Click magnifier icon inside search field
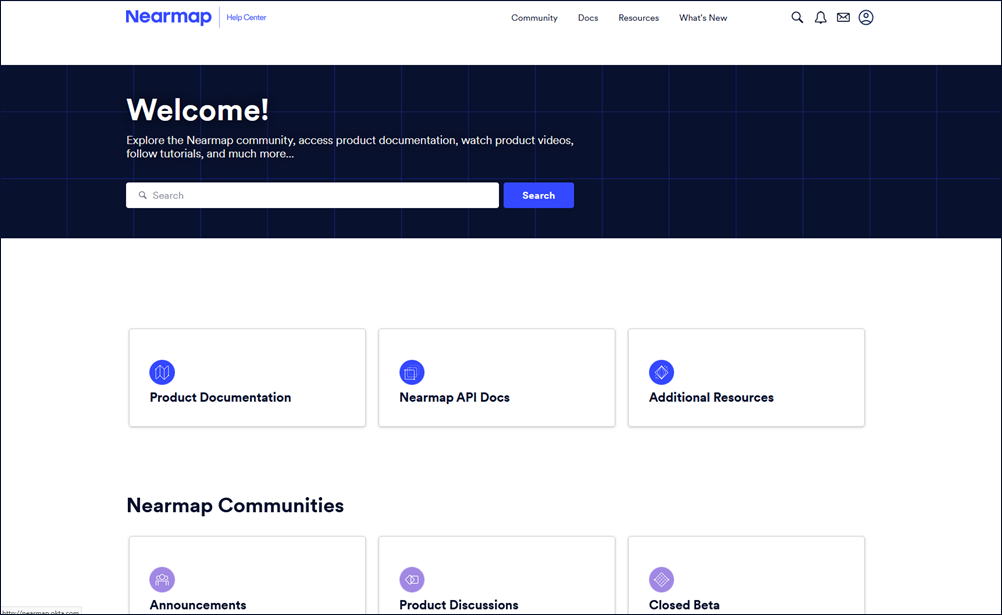 click(143, 195)
